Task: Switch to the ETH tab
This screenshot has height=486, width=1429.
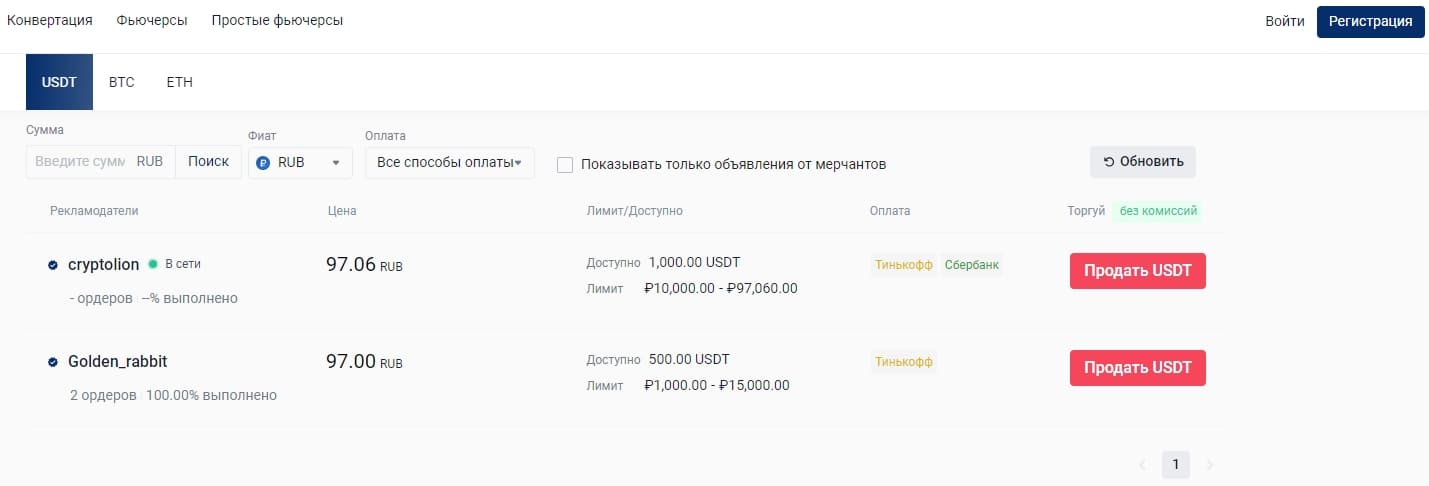Action: 180,82
